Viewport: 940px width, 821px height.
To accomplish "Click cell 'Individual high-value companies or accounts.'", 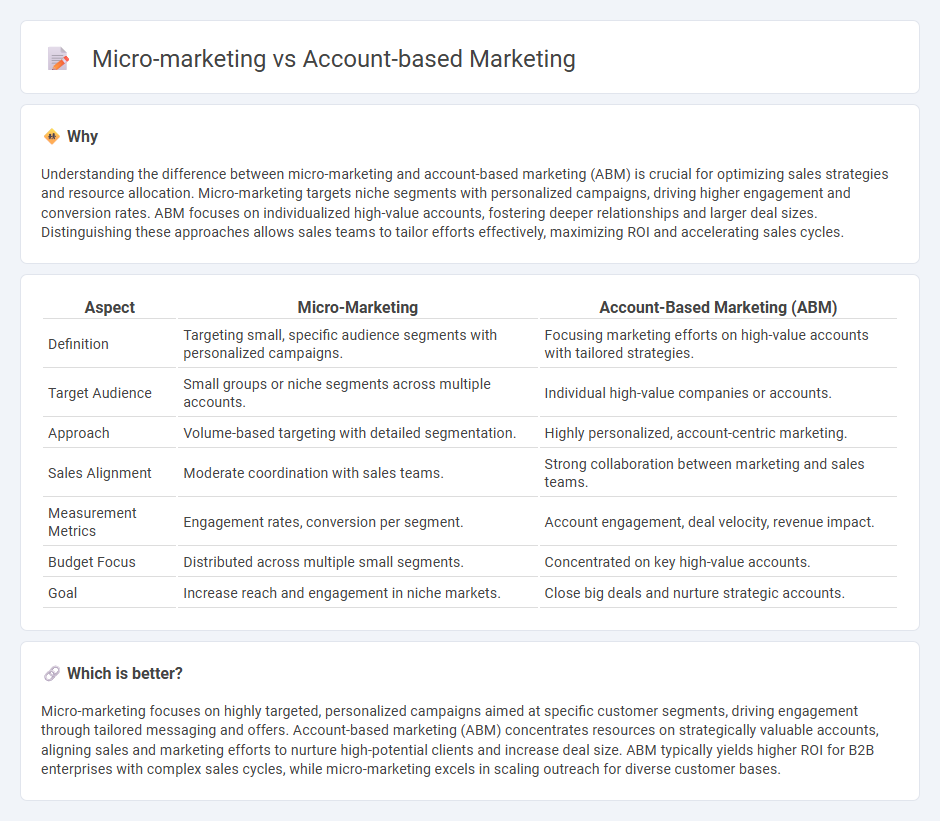I will point(718,393).
